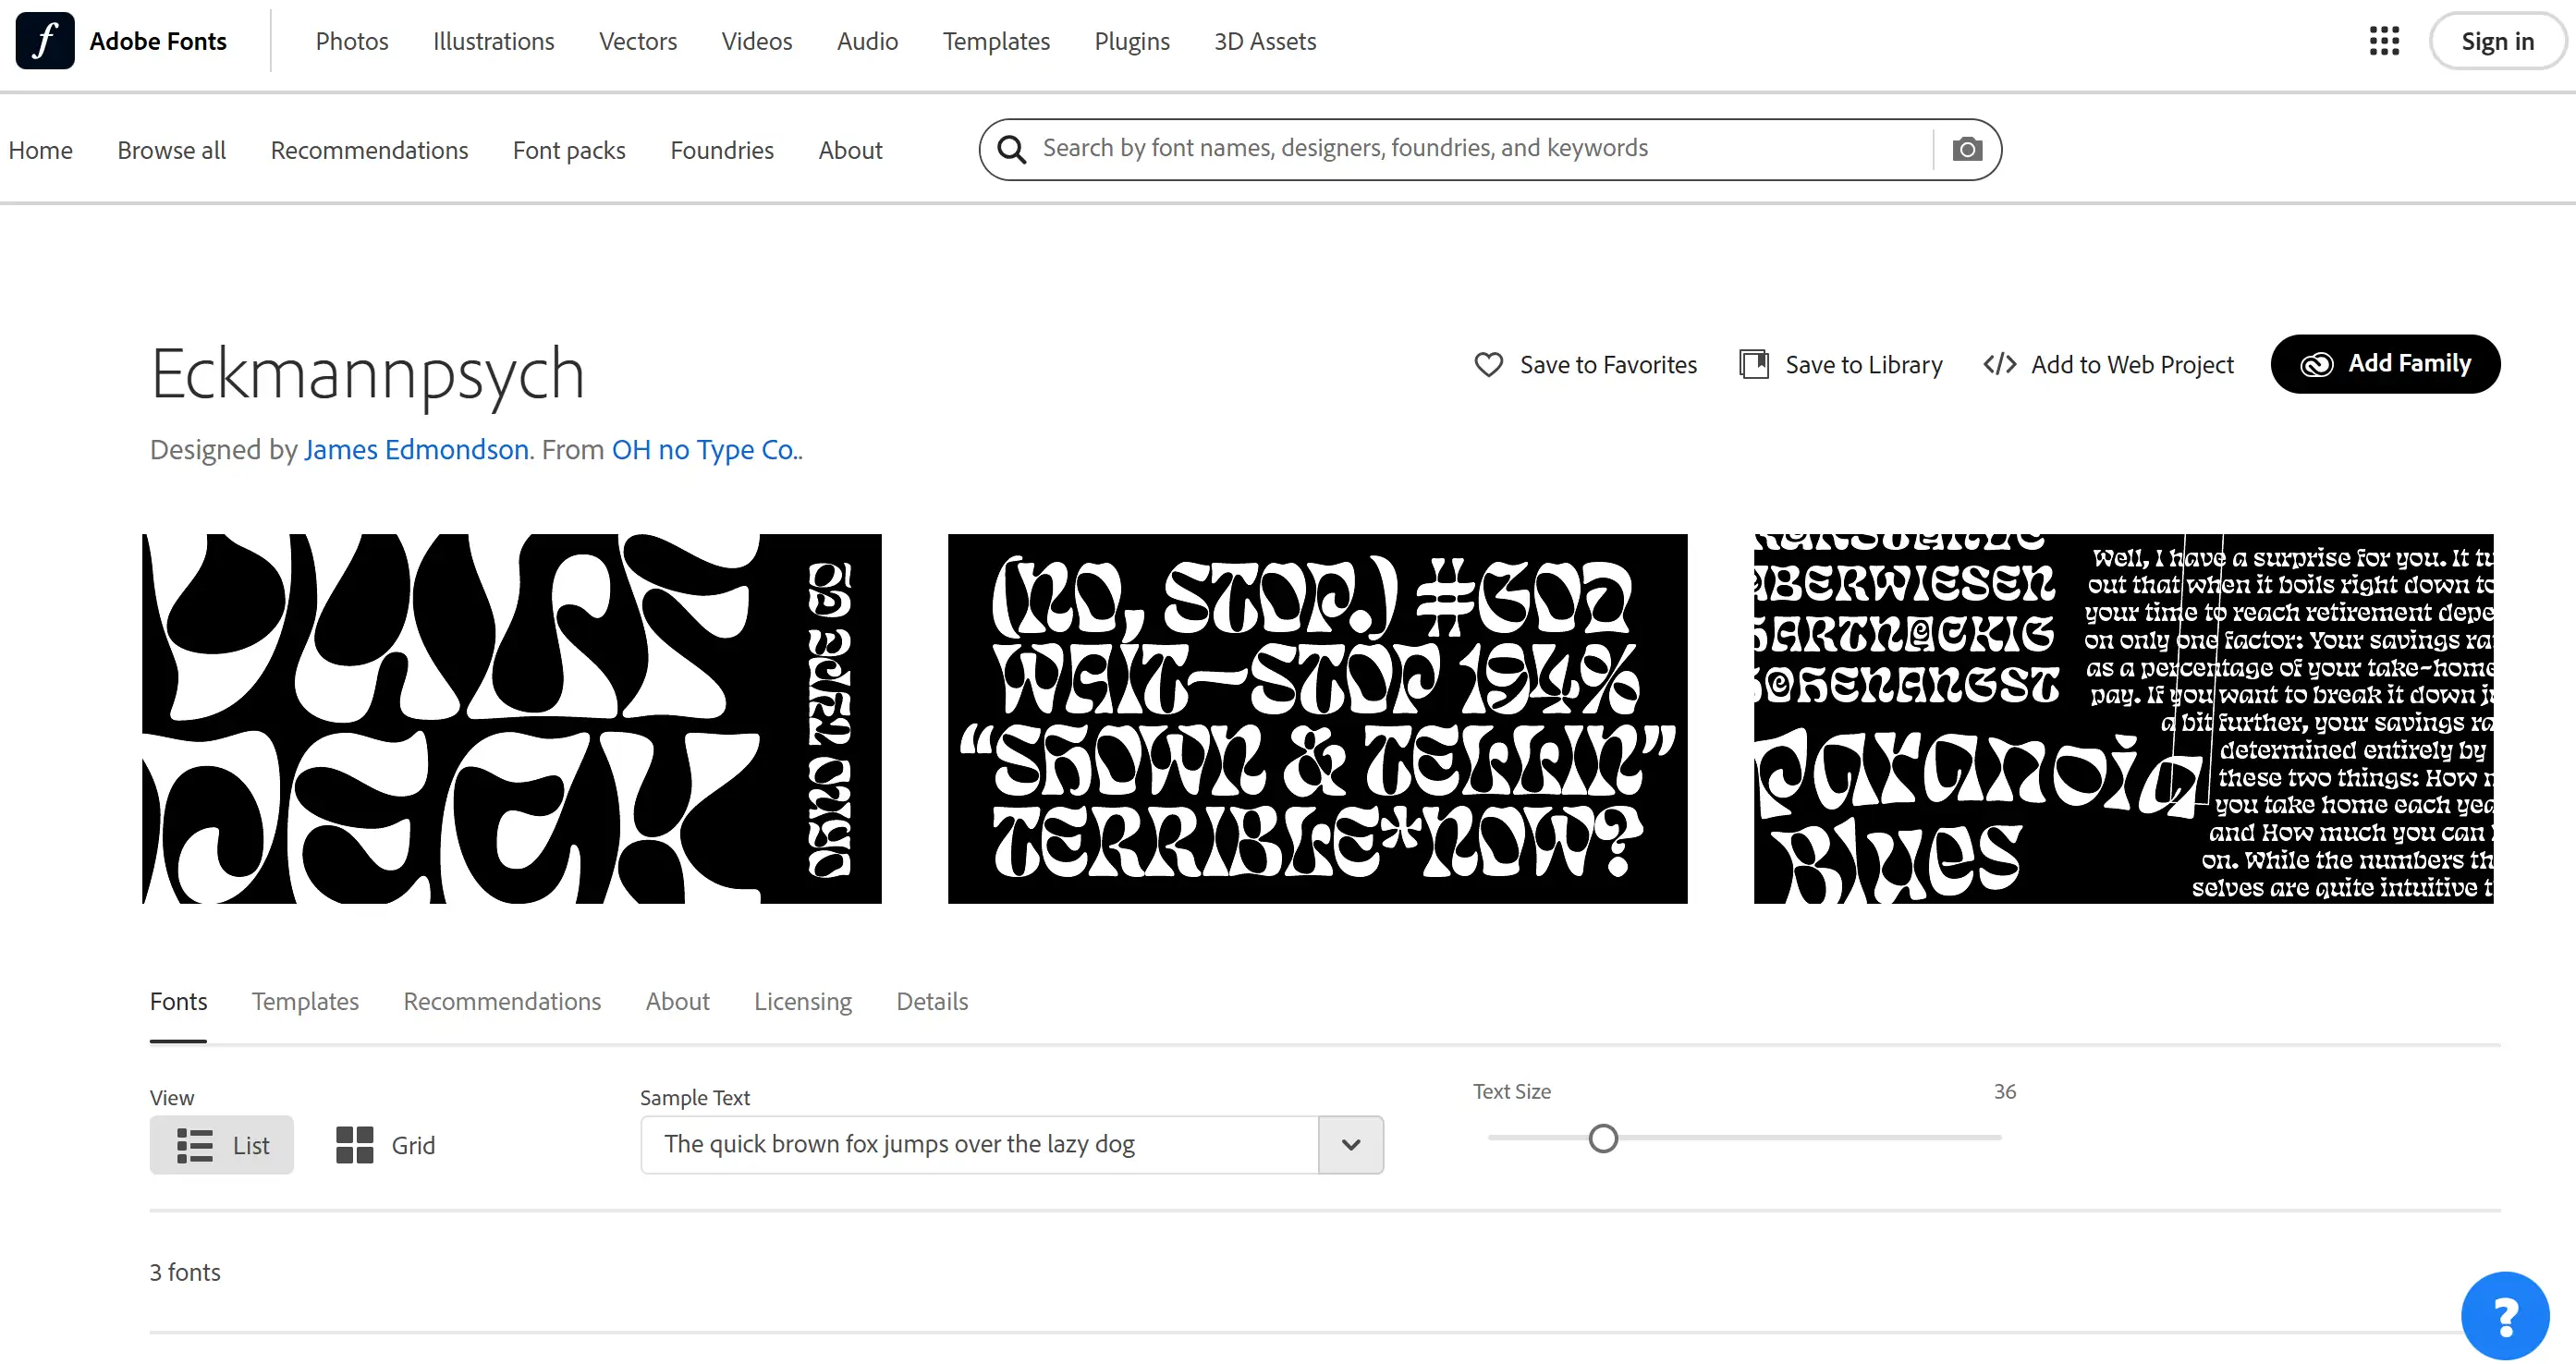Switch to List view
Screen dimensions: 2576x1364
point(222,1145)
